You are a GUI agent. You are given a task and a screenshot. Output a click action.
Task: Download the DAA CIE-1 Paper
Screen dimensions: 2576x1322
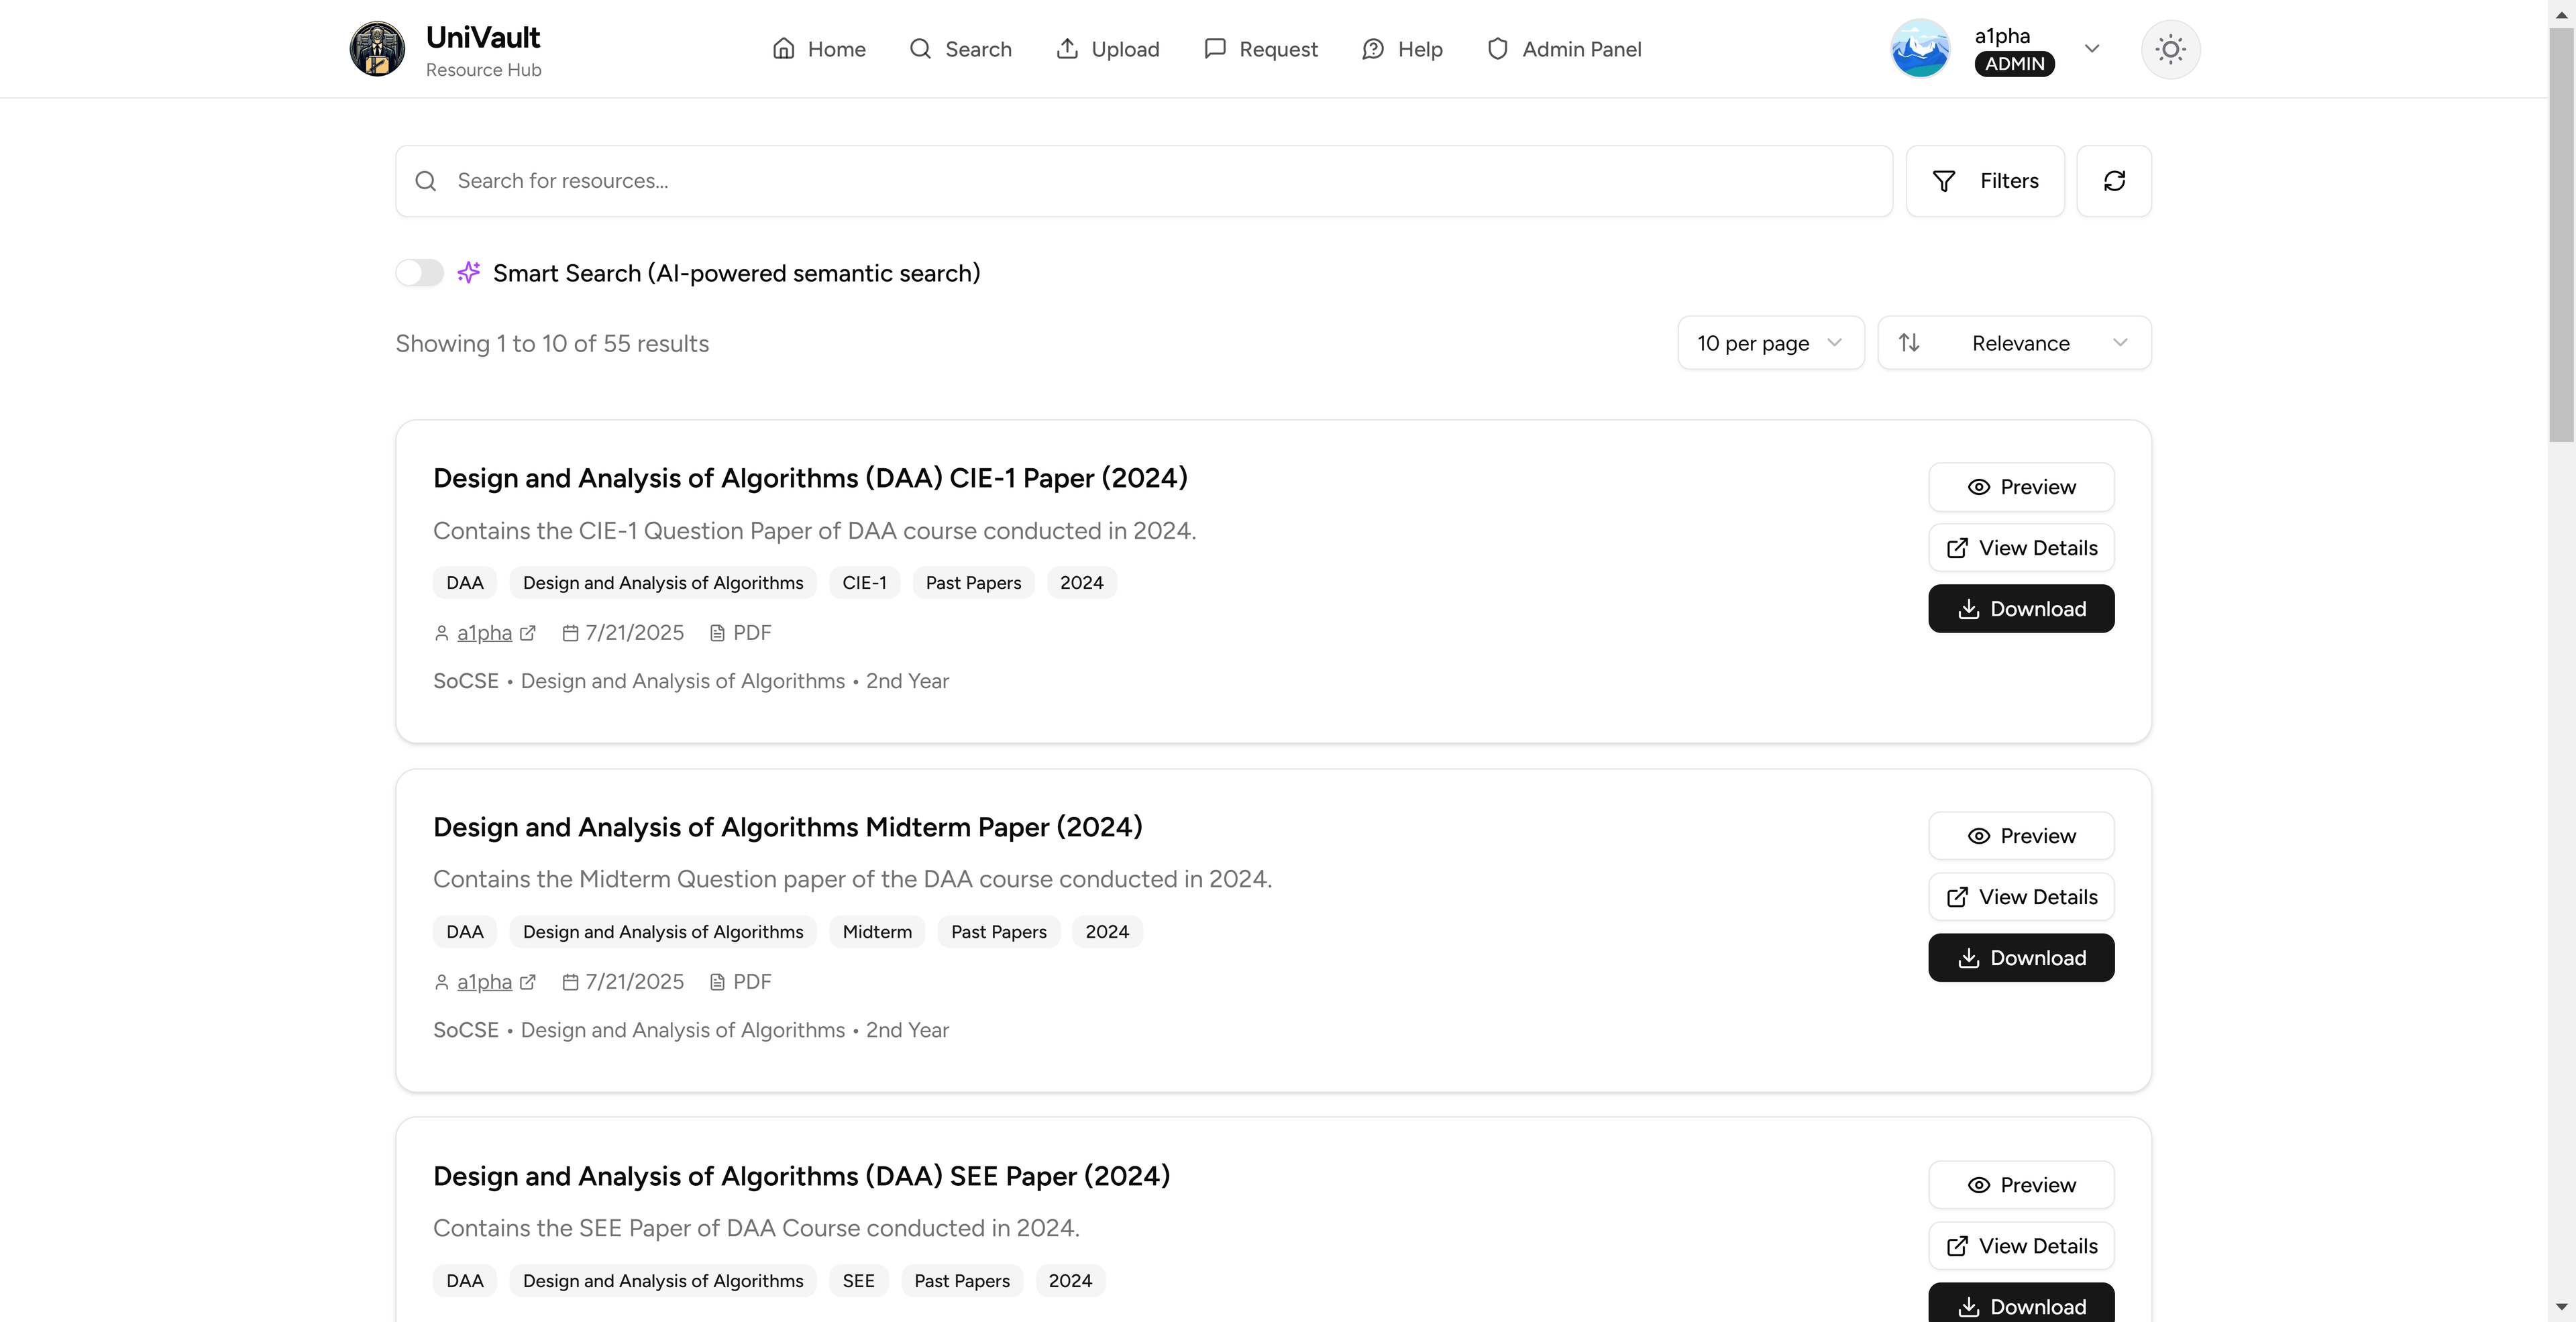coord(2020,608)
